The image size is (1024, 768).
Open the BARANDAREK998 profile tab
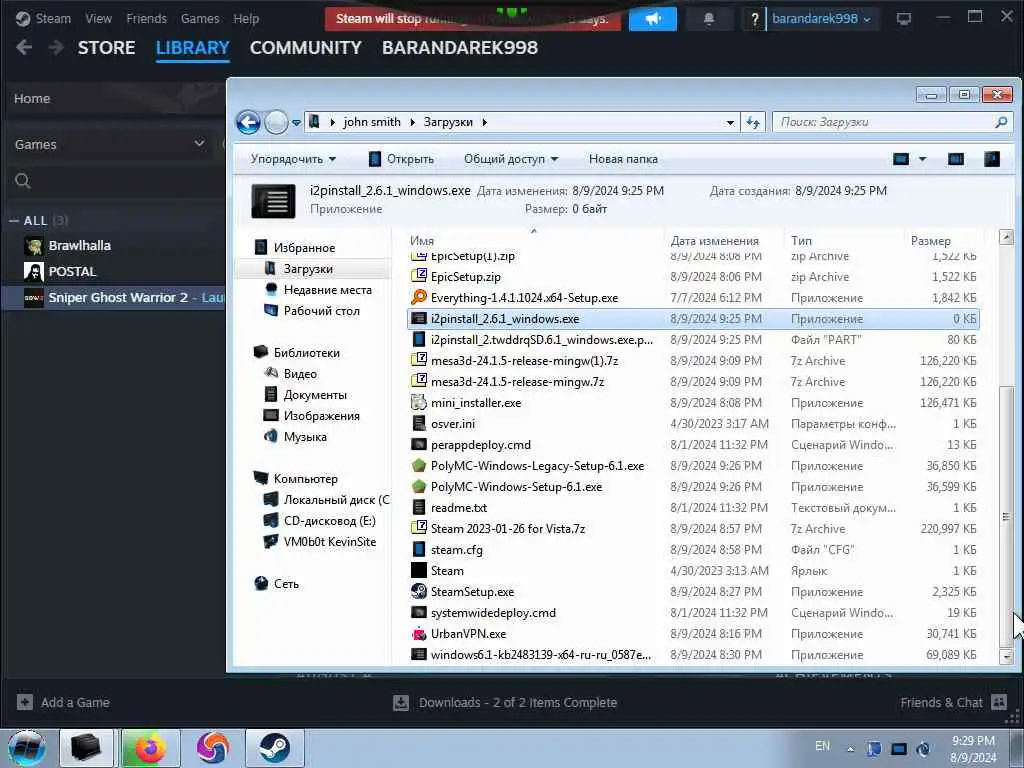click(460, 48)
